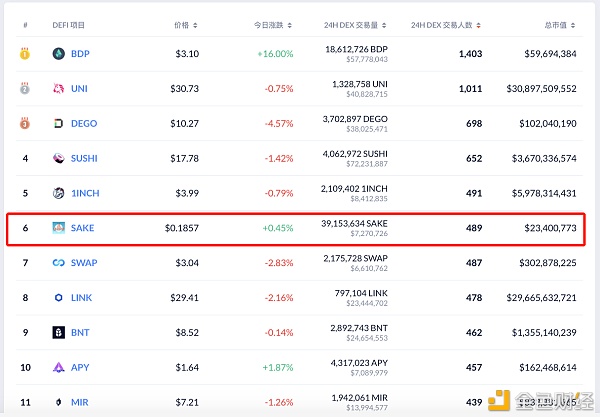Select the SUSHI price $17.78
Viewport: 600px width, 417px height.
(184, 158)
